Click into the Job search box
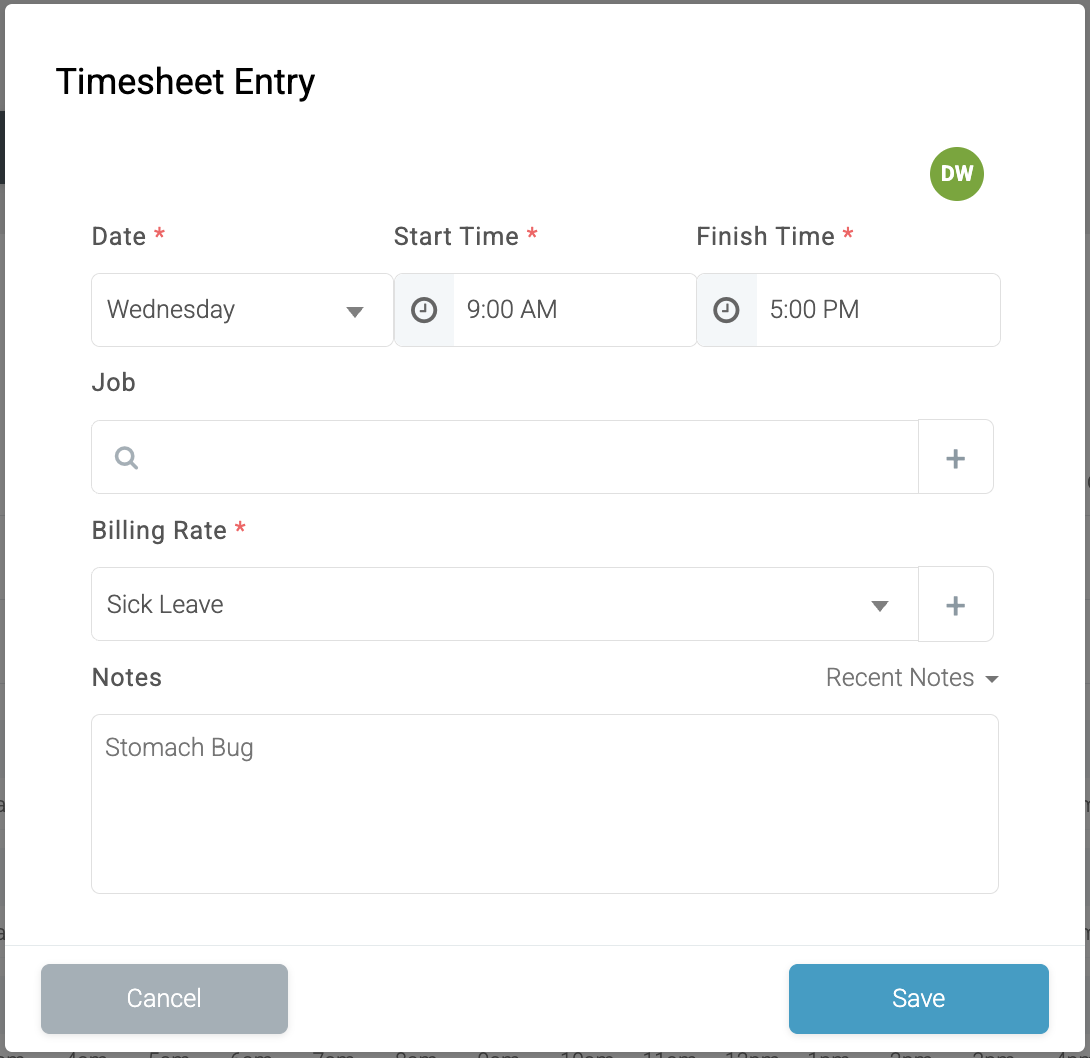This screenshot has height=1058, width=1090. (505, 457)
